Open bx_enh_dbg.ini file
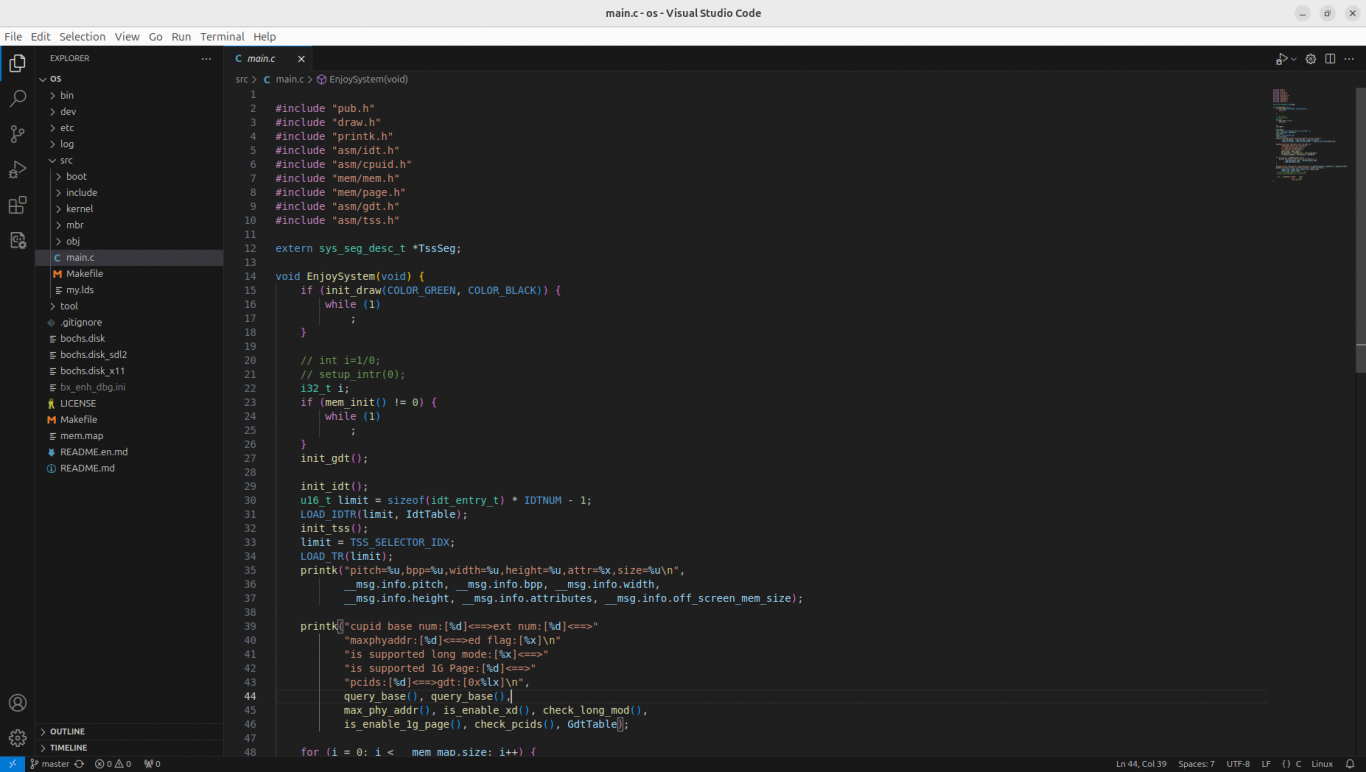Screen dimensions: 1366x772 pyautogui.click(x=129, y=387)
